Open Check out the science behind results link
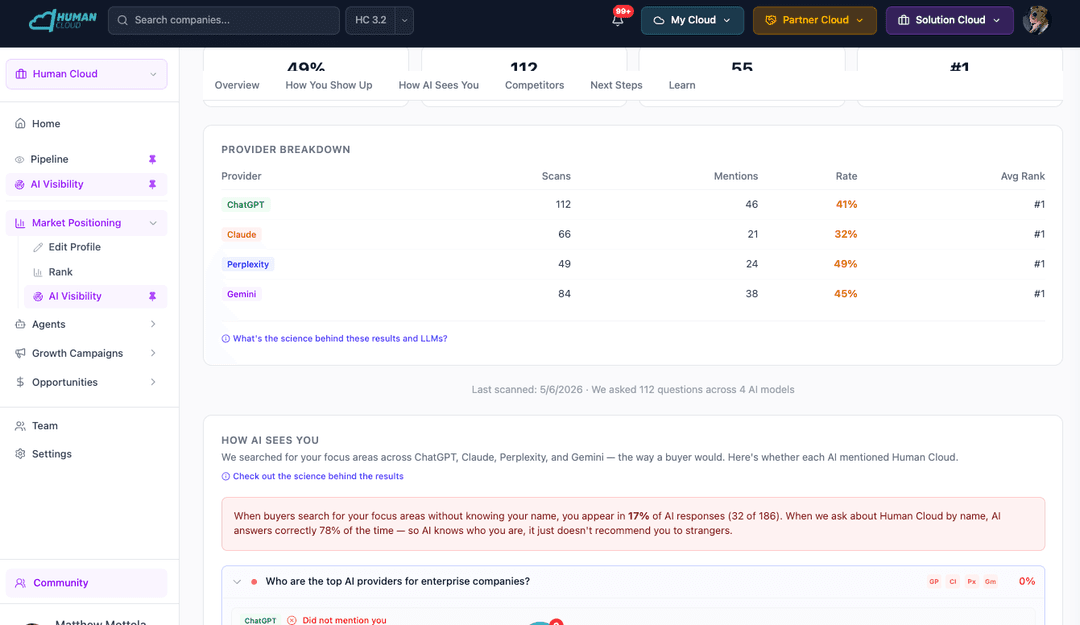The height and width of the screenshot is (625, 1080). point(313,476)
